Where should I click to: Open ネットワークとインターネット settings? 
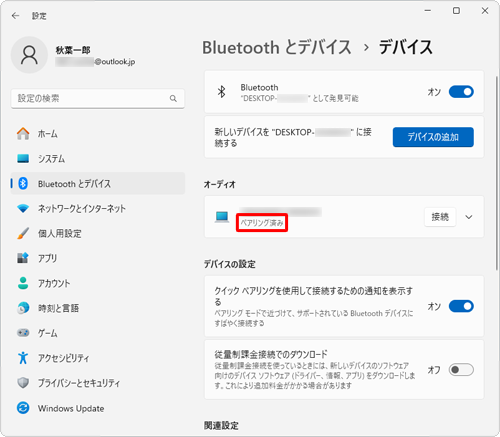click(98, 208)
